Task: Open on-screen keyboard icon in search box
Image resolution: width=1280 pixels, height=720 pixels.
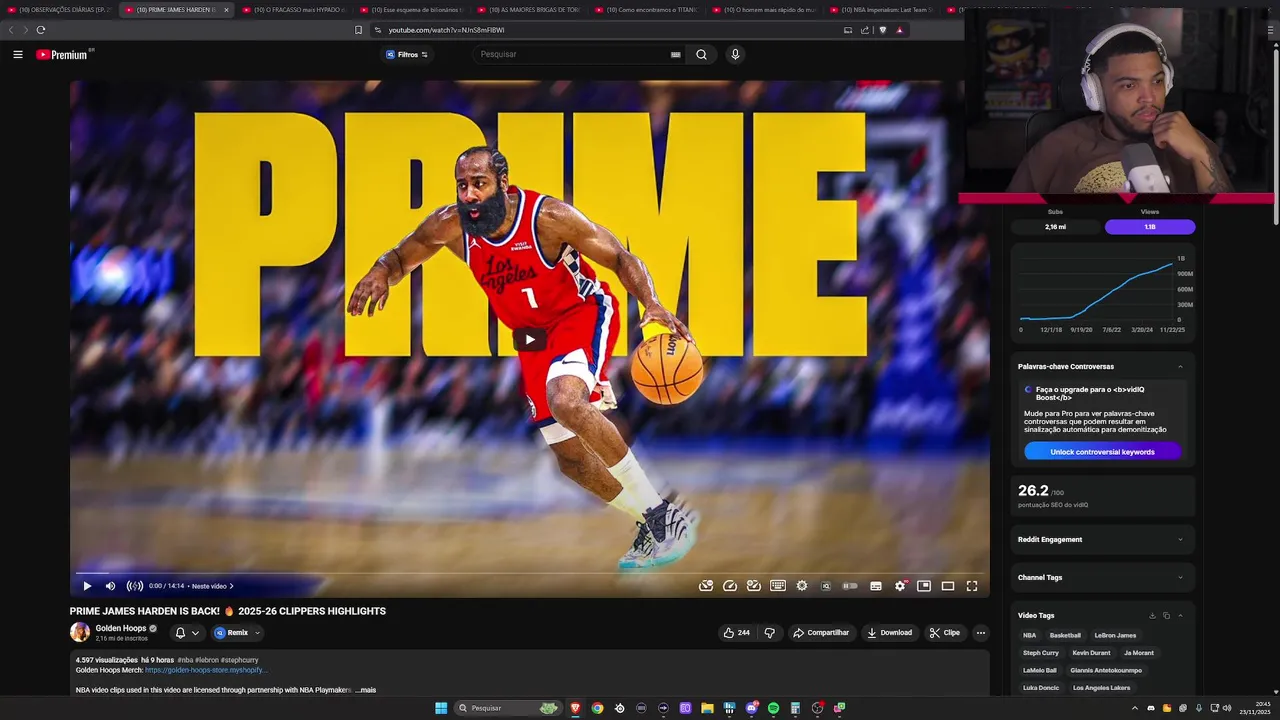Action: [675, 55]
